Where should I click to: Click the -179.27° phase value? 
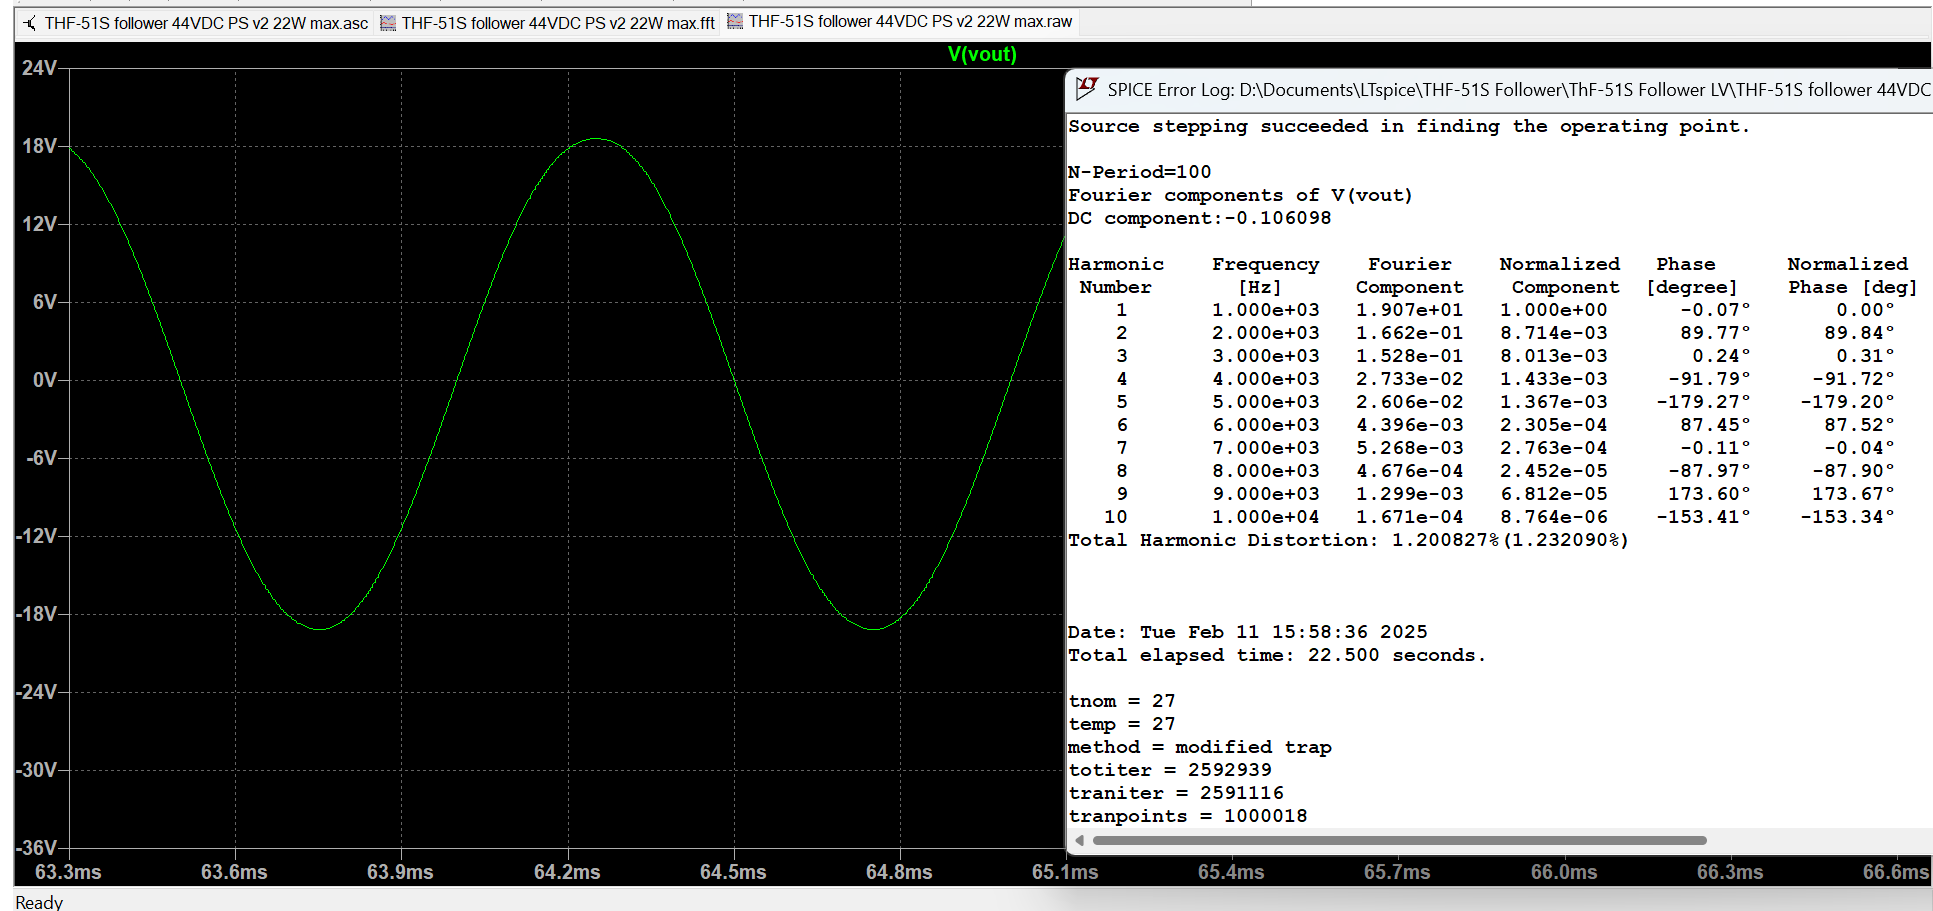[x=1703, y=402]
